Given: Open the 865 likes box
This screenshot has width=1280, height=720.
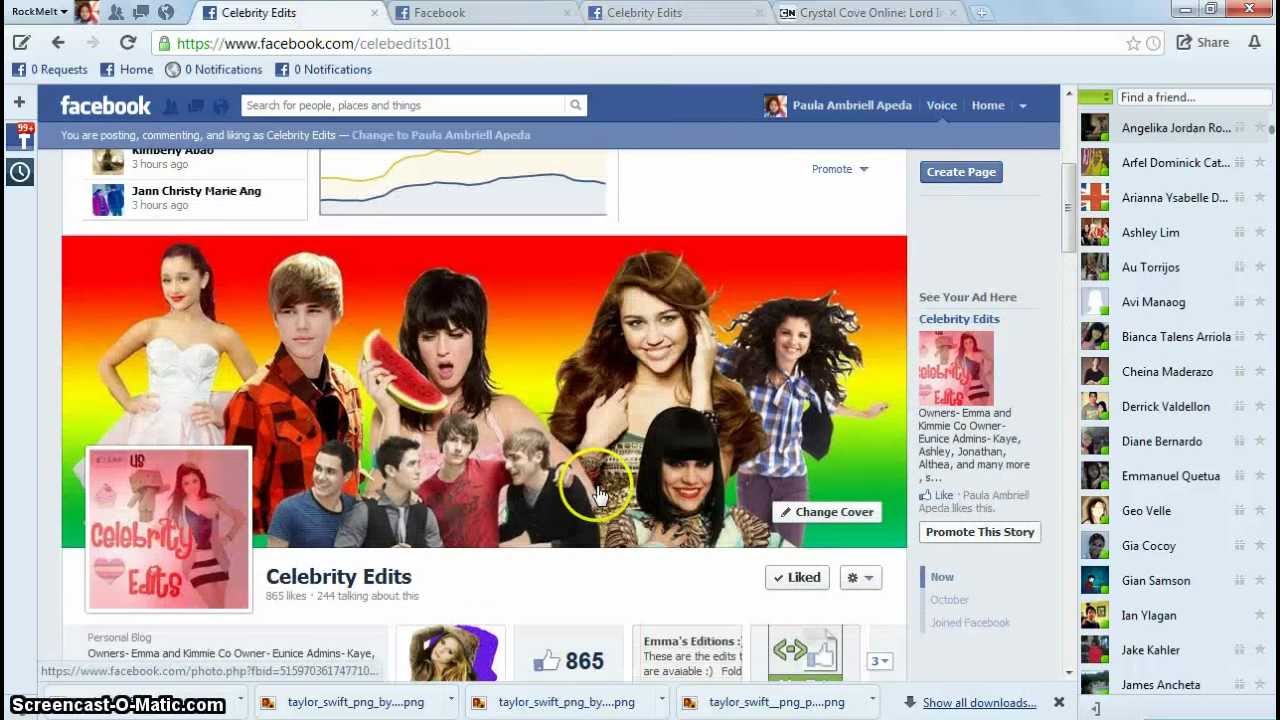Looking at the screenshot, I should [568, 654].
